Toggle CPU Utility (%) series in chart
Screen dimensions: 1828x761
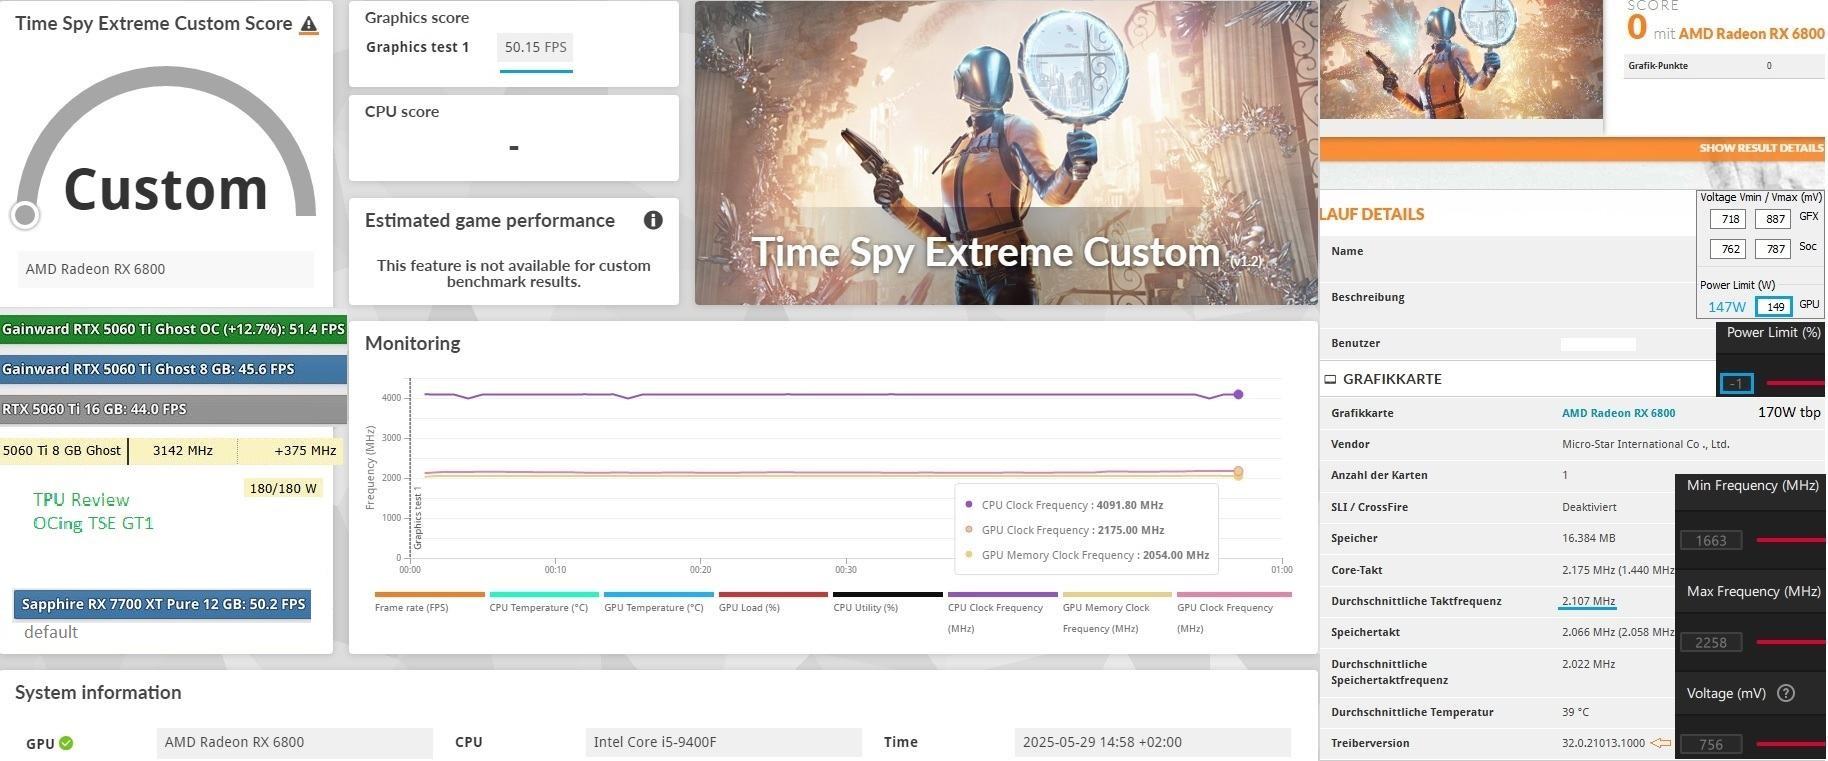887,602
